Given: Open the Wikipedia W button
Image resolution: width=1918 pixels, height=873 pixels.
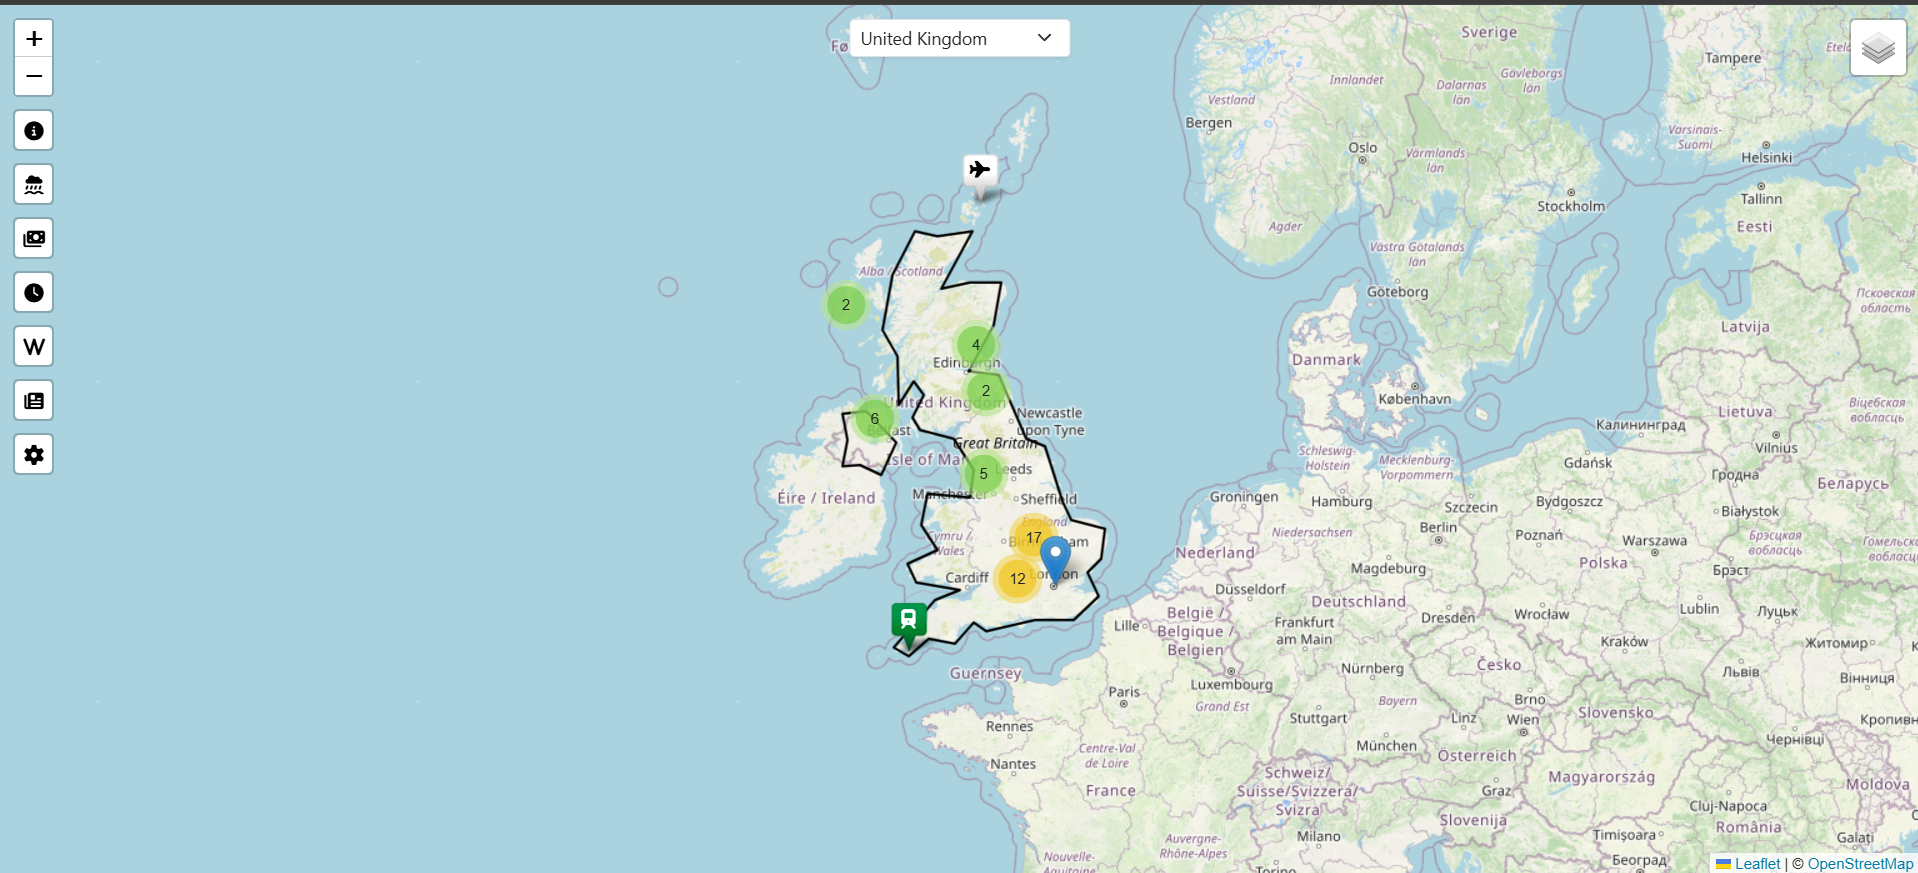Looking at the screenshot, I should coord(34,347).
